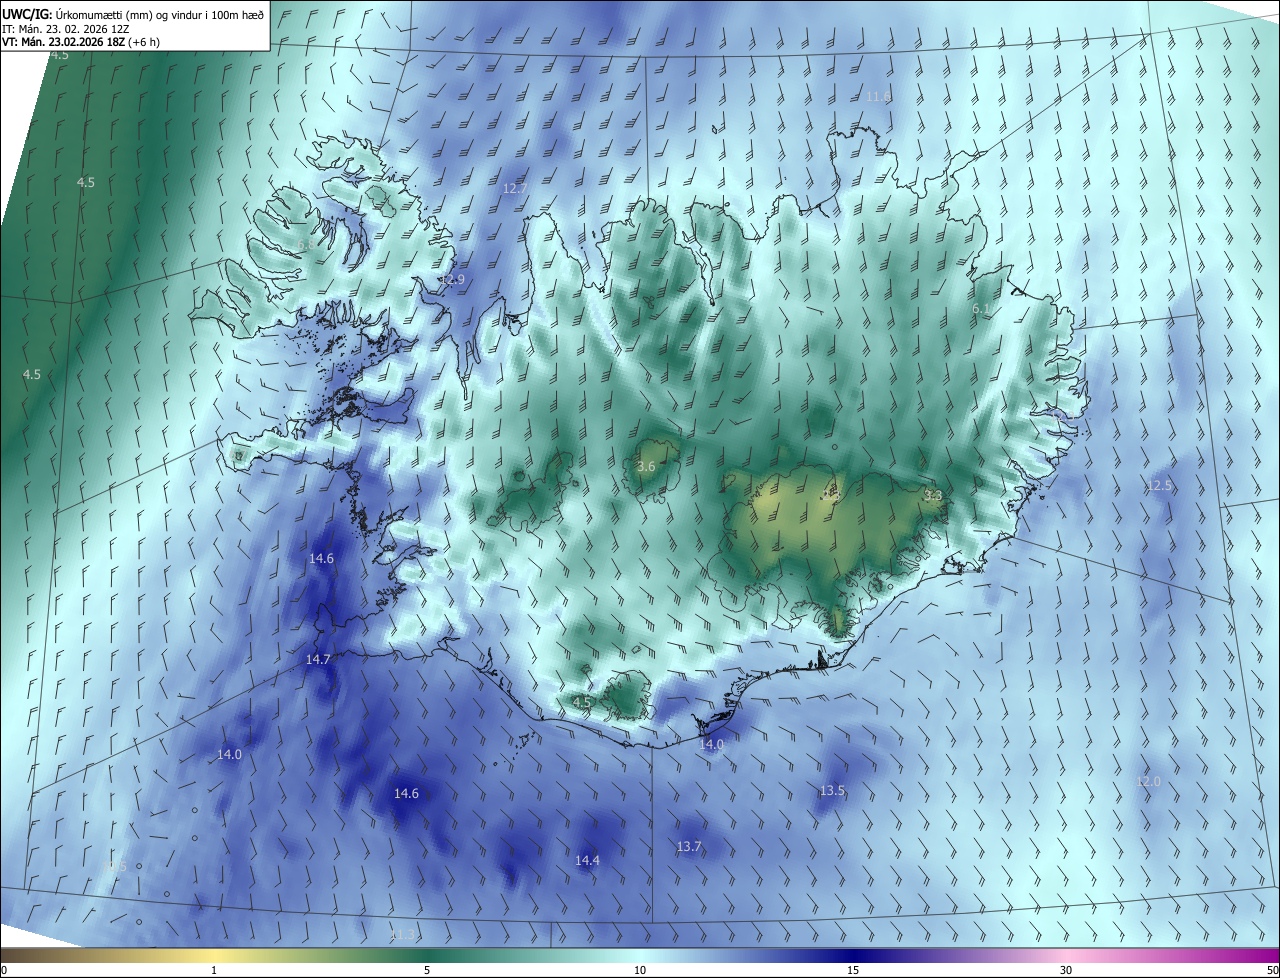Click the 6.1 value in east Iceland
The width and height of the screenshot is (1280, 978).
click(981, 309)
